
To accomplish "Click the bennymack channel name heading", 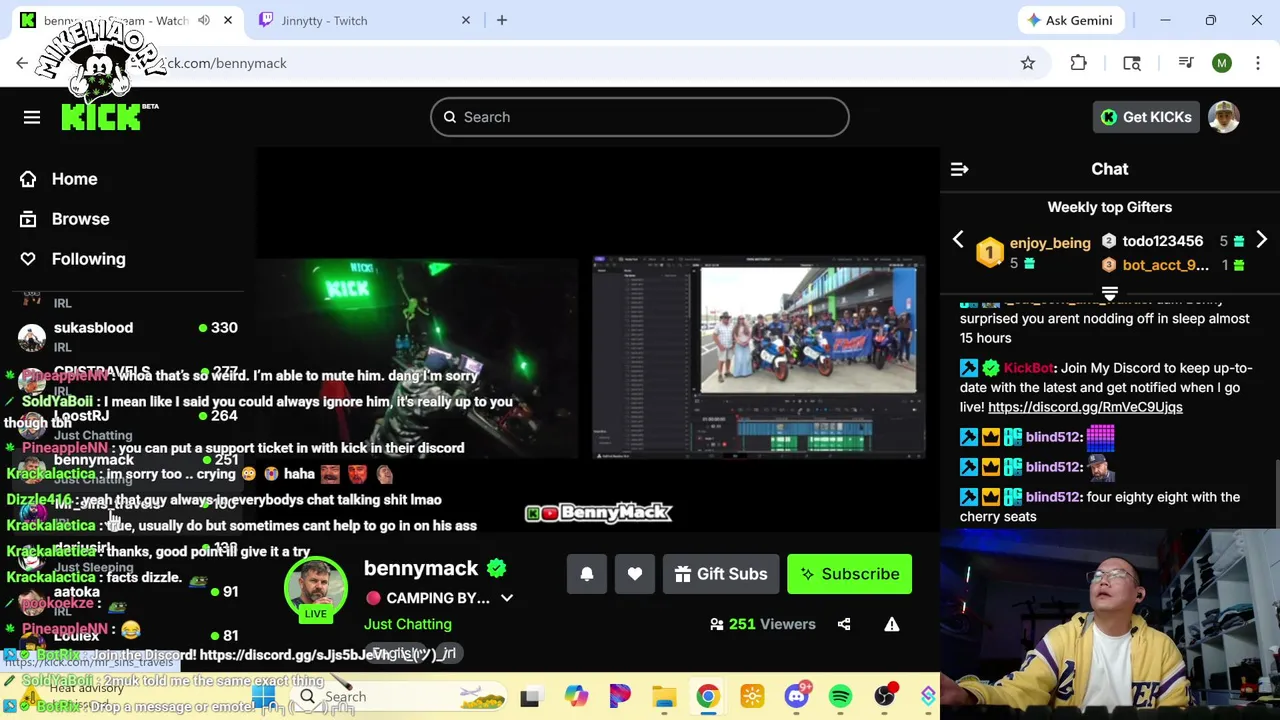I will pyautogui.click(x=421, y=568).
